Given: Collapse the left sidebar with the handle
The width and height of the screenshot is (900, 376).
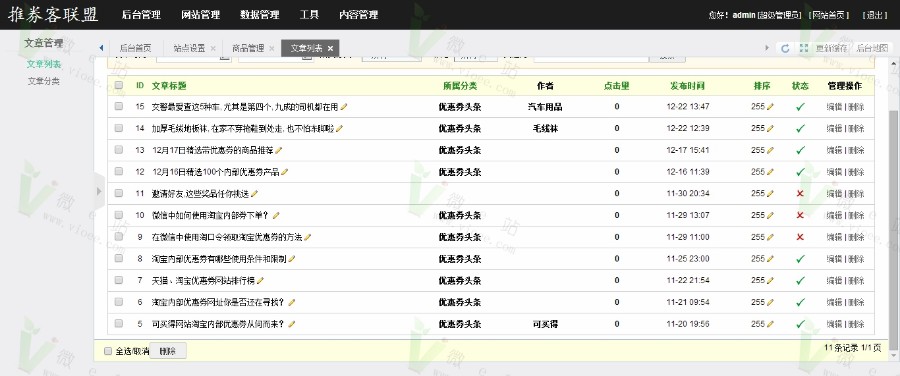Looking at the screenshot, I should [x=99, y=191].
